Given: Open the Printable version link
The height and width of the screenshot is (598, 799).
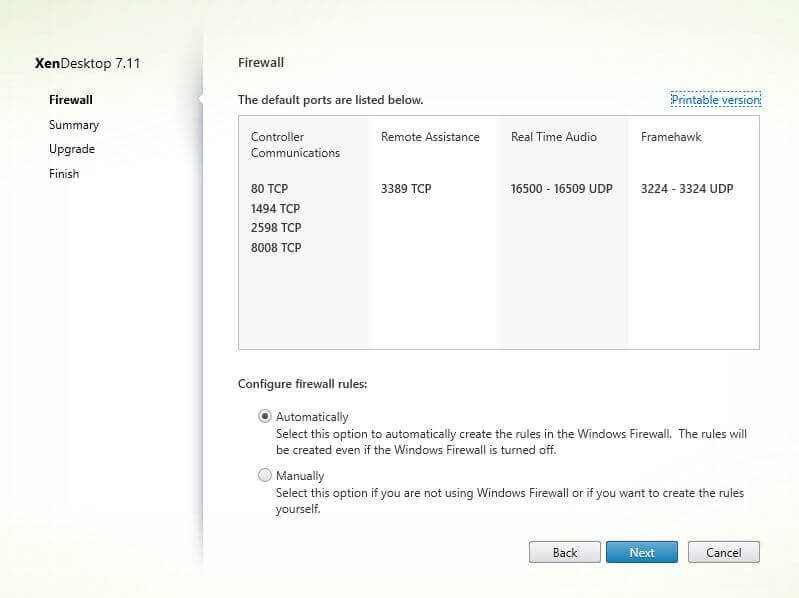Looking at the screenshot, I should (x=716, y=100).
